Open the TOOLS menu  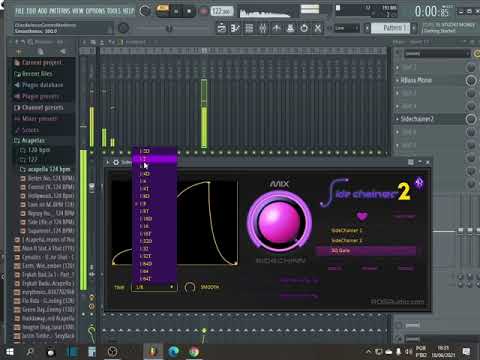114,11
